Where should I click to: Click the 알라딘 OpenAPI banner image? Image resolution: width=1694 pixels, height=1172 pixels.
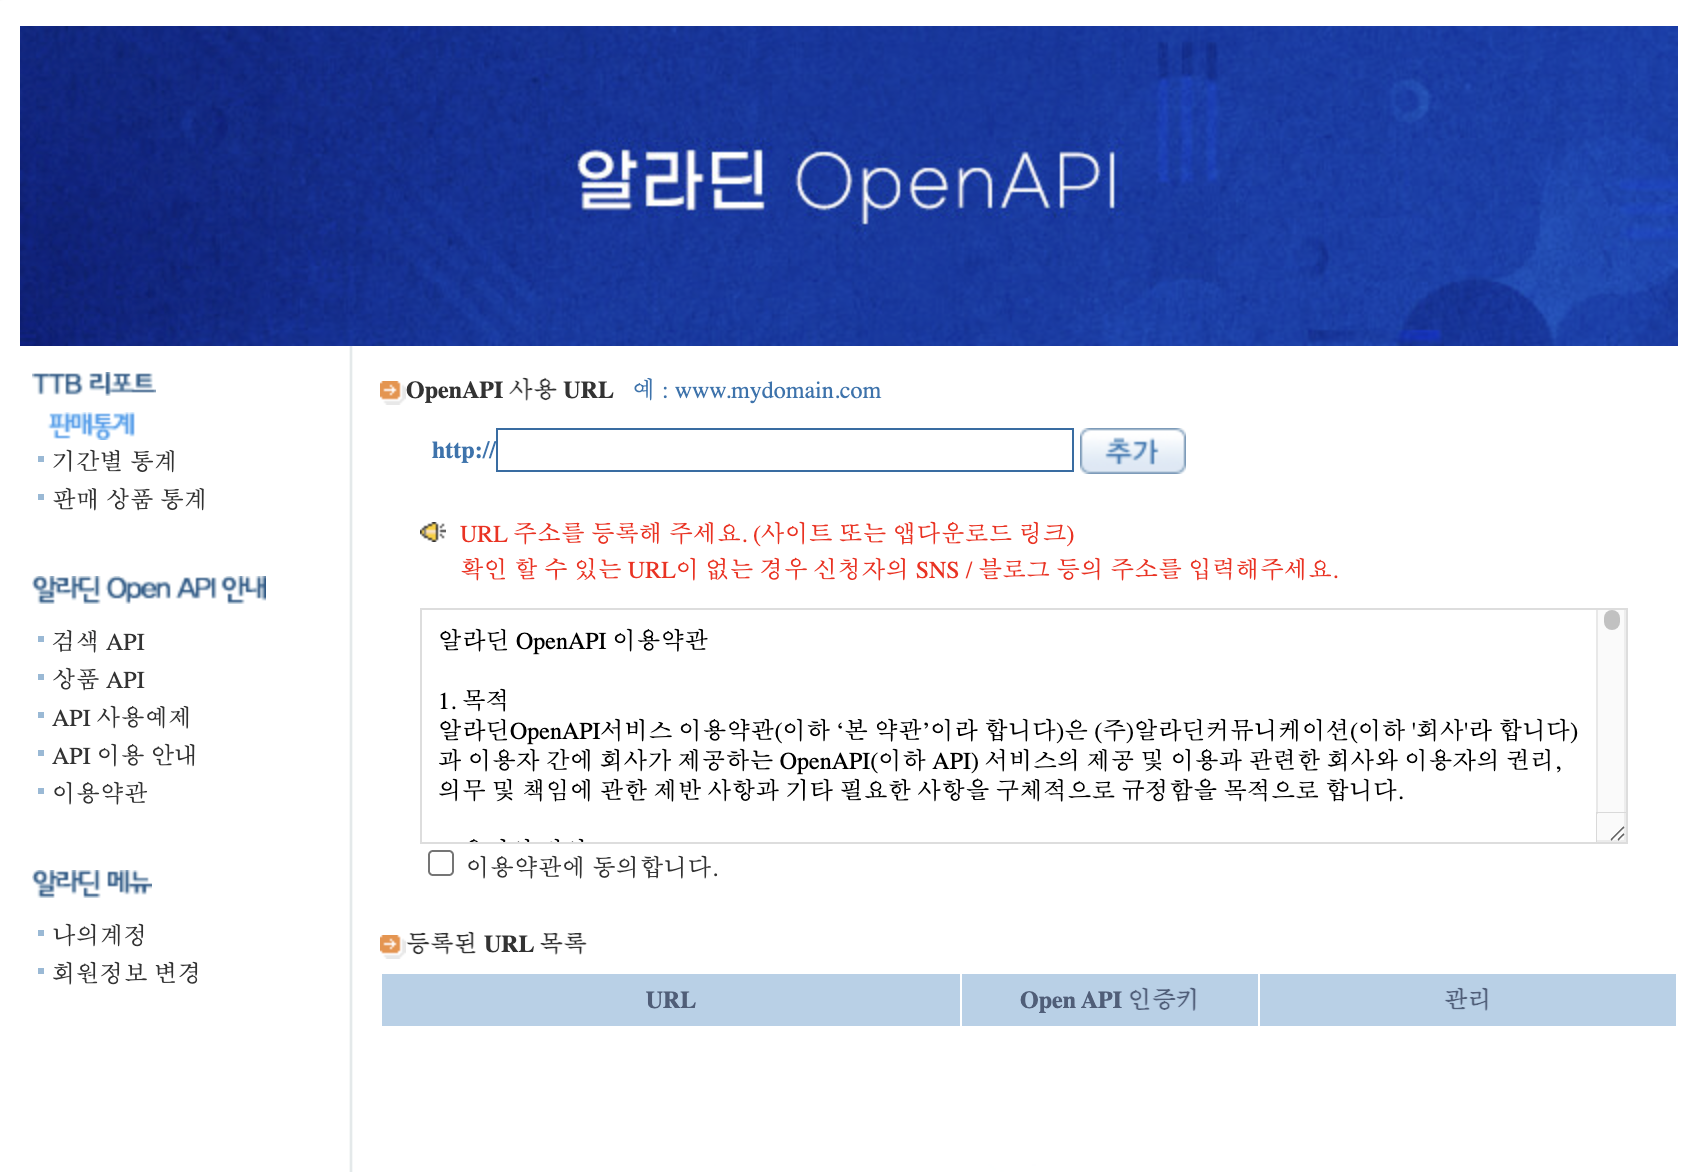click(x=848, y=185)
